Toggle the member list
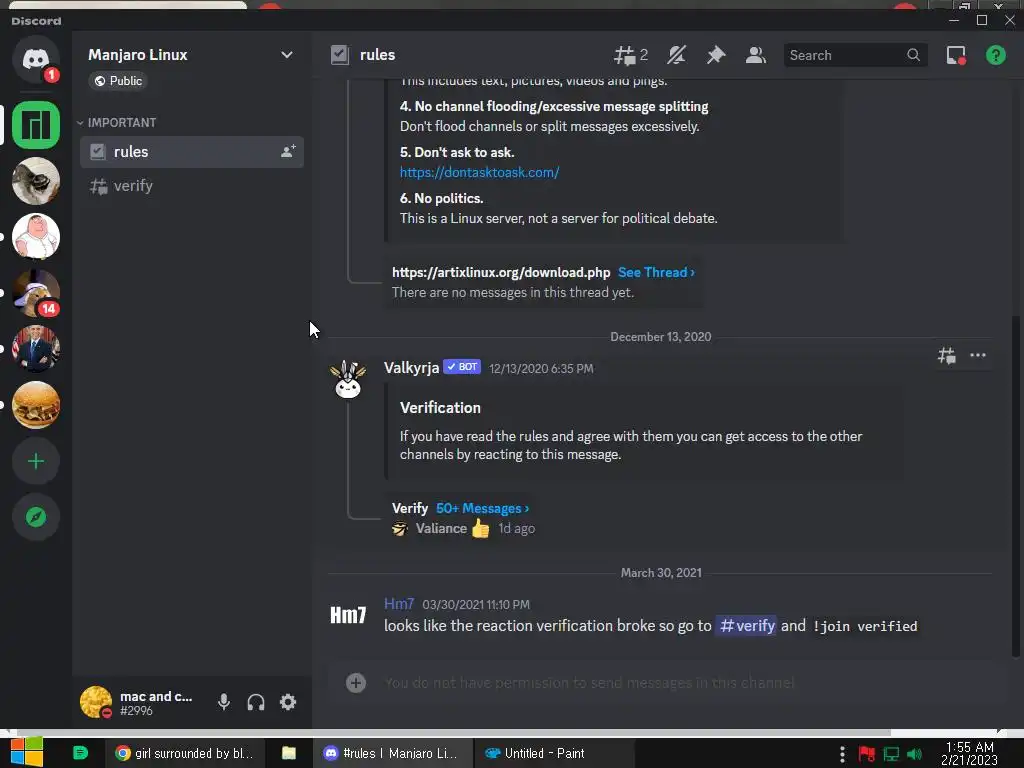Viewport: 1024px width, 768px height. point(756,56)
